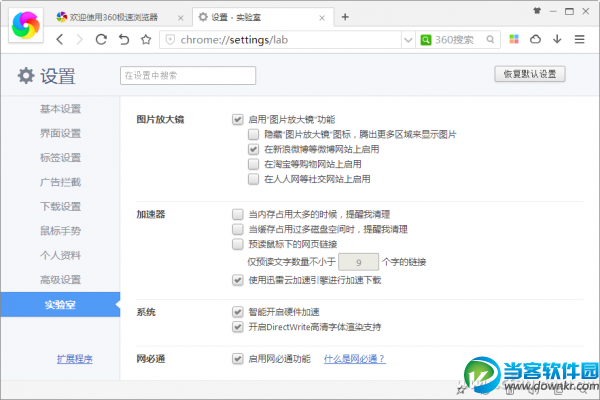Image resolution: width=600 pixels, height=400 pixels.
Task: Toggle 智能开启硬件加速 checkbox
Action: [x=238, y=312]
